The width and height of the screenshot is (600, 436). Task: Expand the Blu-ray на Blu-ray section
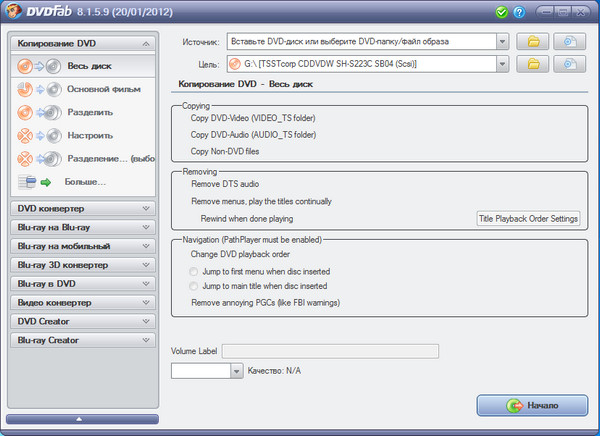tap(147, 227)
